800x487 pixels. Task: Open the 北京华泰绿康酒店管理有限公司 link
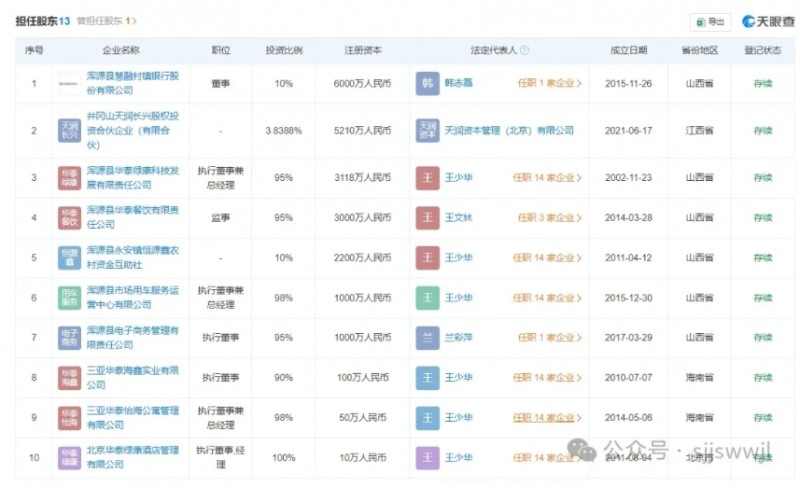[133, 457]
